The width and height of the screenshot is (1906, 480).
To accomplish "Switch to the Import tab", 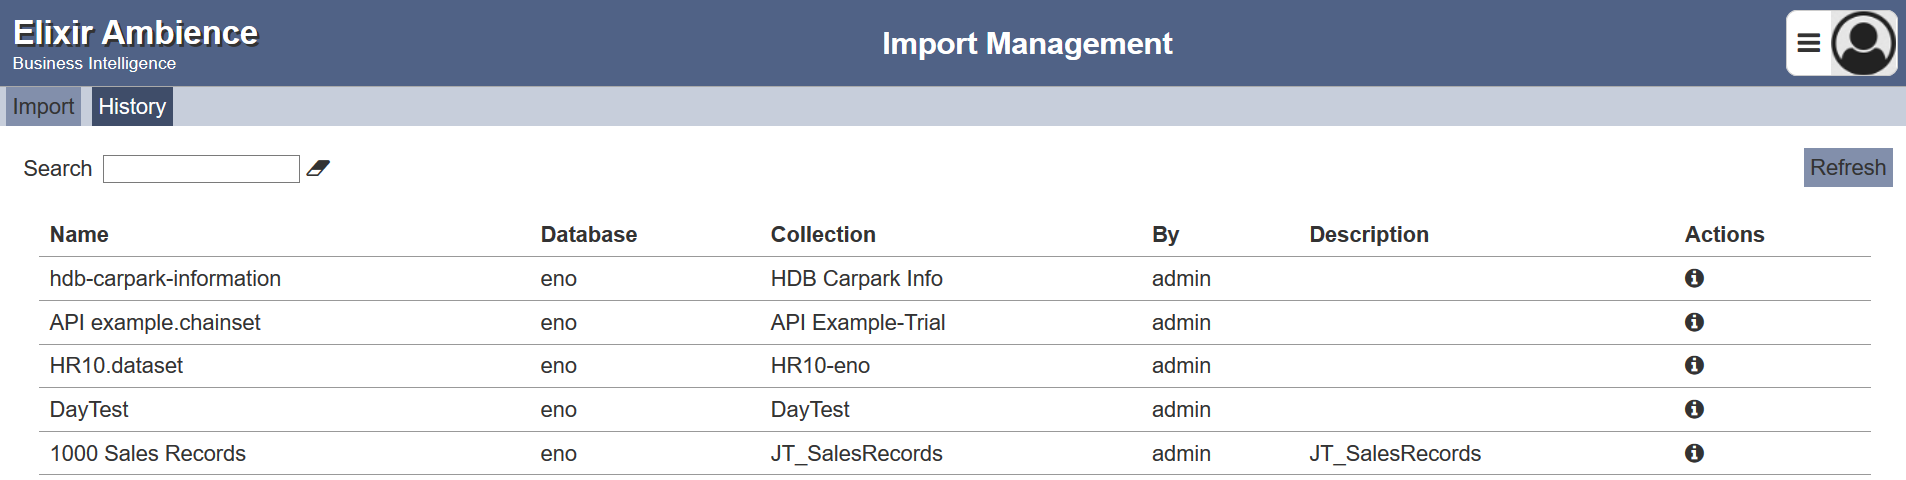I will point(43,106).
